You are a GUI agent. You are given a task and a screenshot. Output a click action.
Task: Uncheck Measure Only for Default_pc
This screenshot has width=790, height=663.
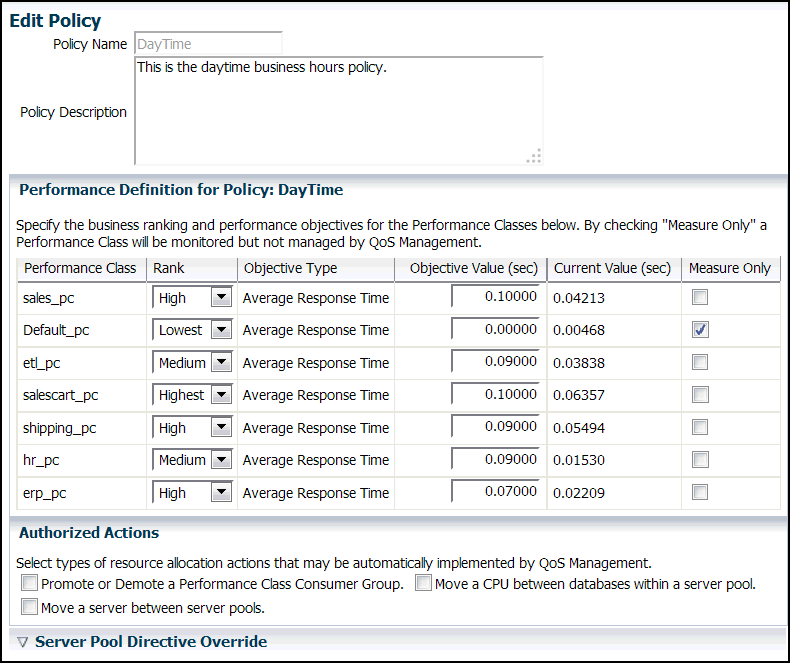point(700,330)
